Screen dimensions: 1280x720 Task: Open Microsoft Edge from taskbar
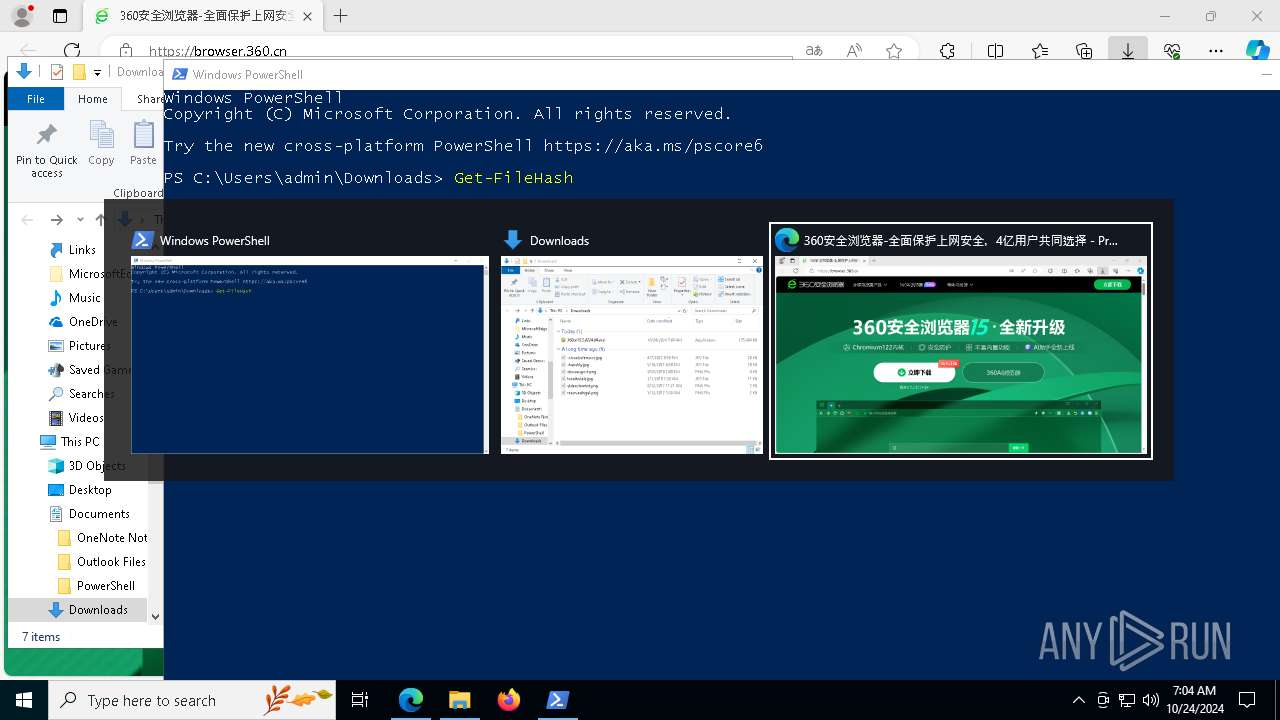pyautogui.click(x=410, y=700)
